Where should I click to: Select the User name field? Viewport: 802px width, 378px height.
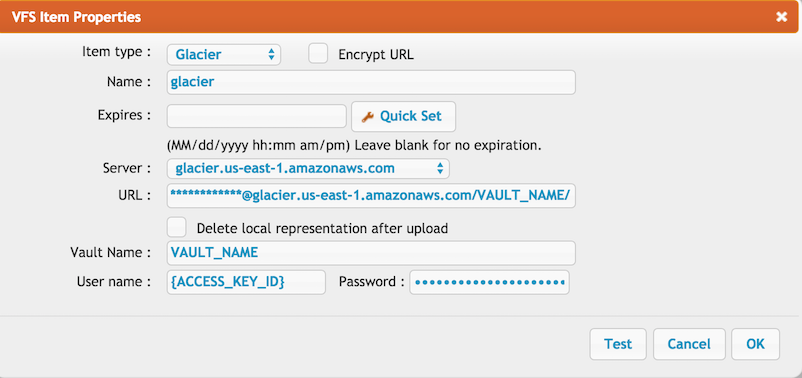(246, 282)
